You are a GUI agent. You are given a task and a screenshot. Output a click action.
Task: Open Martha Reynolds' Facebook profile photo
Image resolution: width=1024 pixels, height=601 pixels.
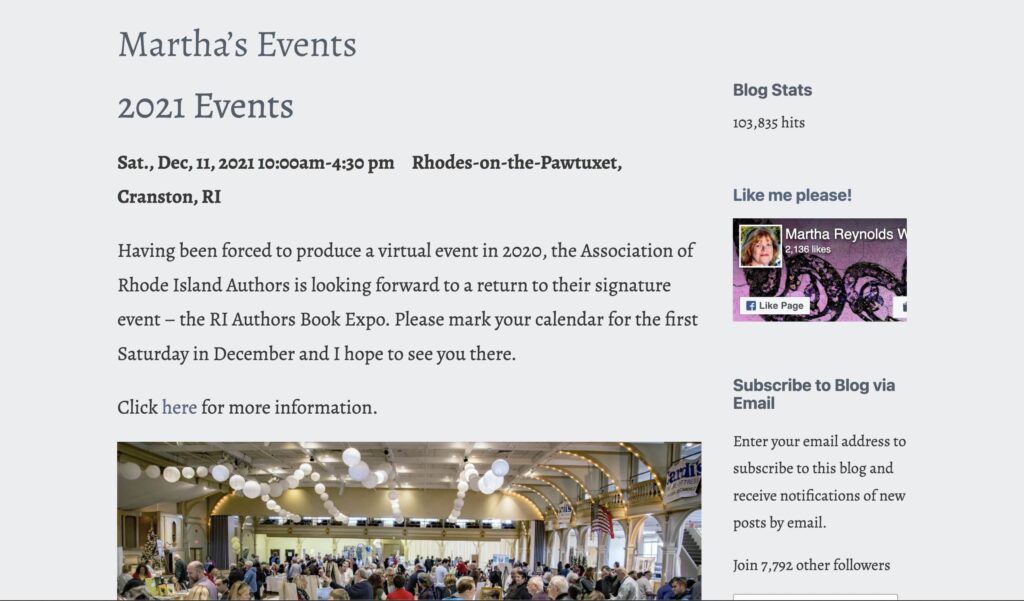pyautogui.click(x=760, y=246)
